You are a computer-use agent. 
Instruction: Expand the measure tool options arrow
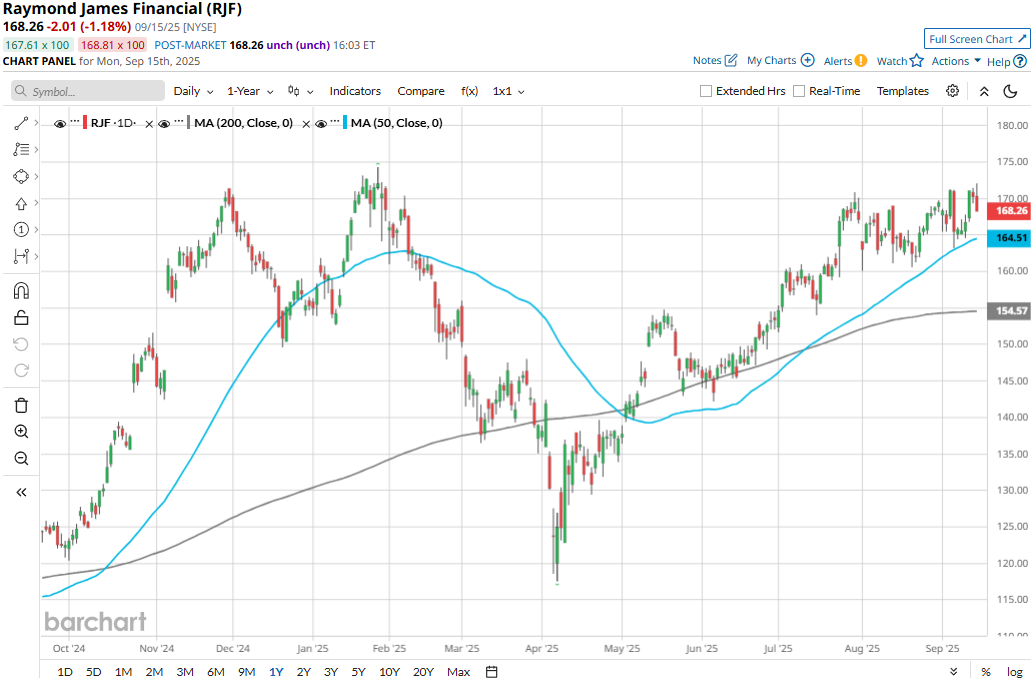[x=36, y=256]
